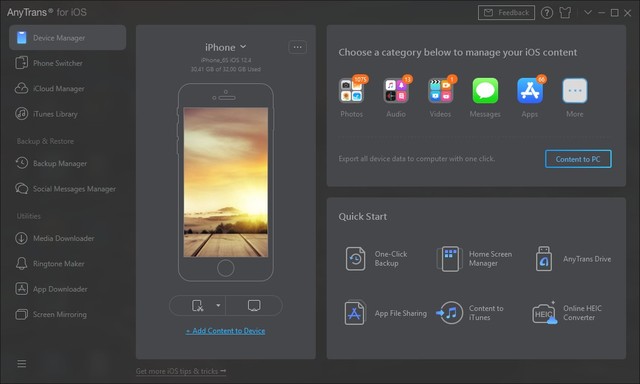
Task: Open the Apps category icon
Action: (x=530, y=91)
